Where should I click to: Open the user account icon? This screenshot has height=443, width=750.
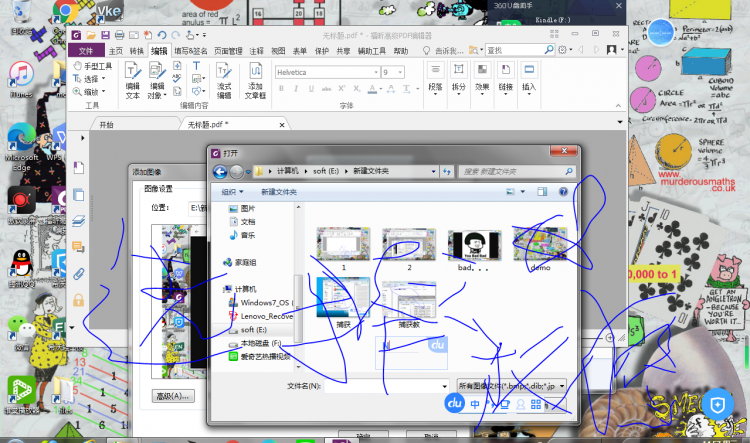tap(611, 50)
